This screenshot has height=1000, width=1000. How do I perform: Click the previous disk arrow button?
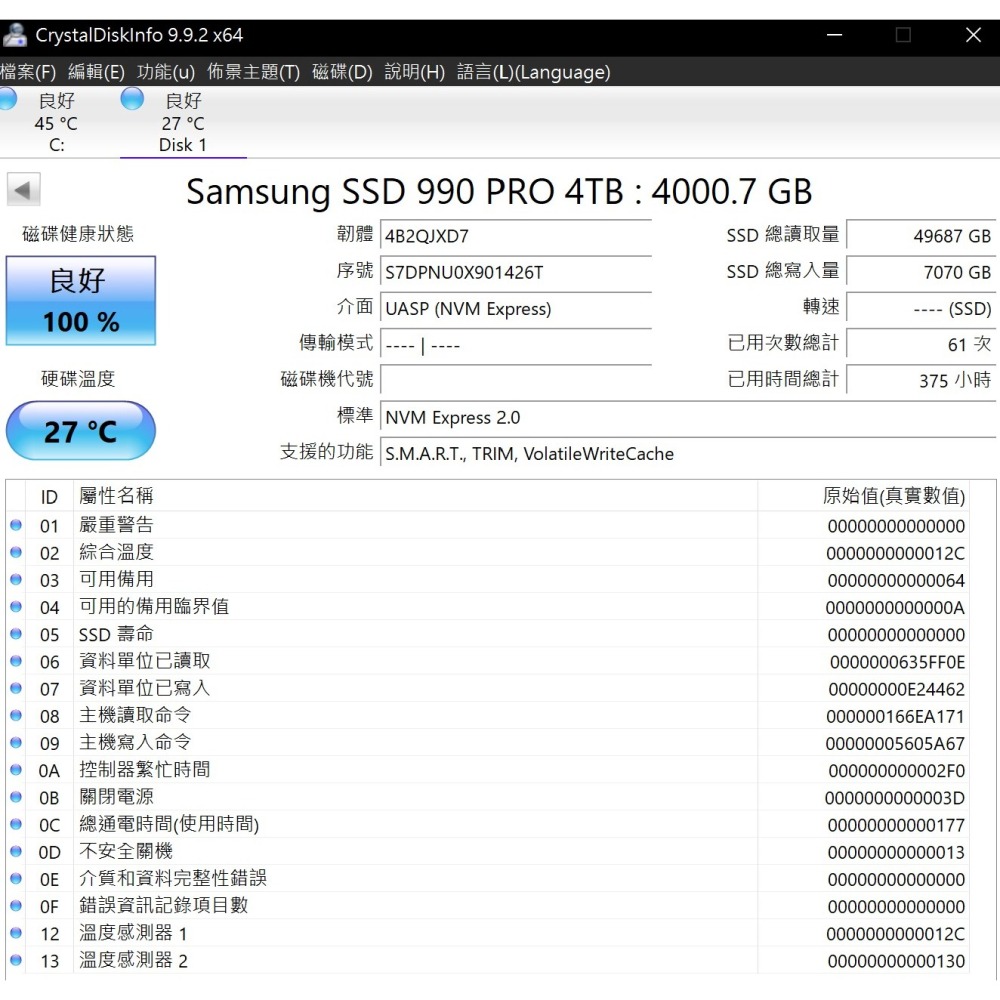(x=24, y=189)
